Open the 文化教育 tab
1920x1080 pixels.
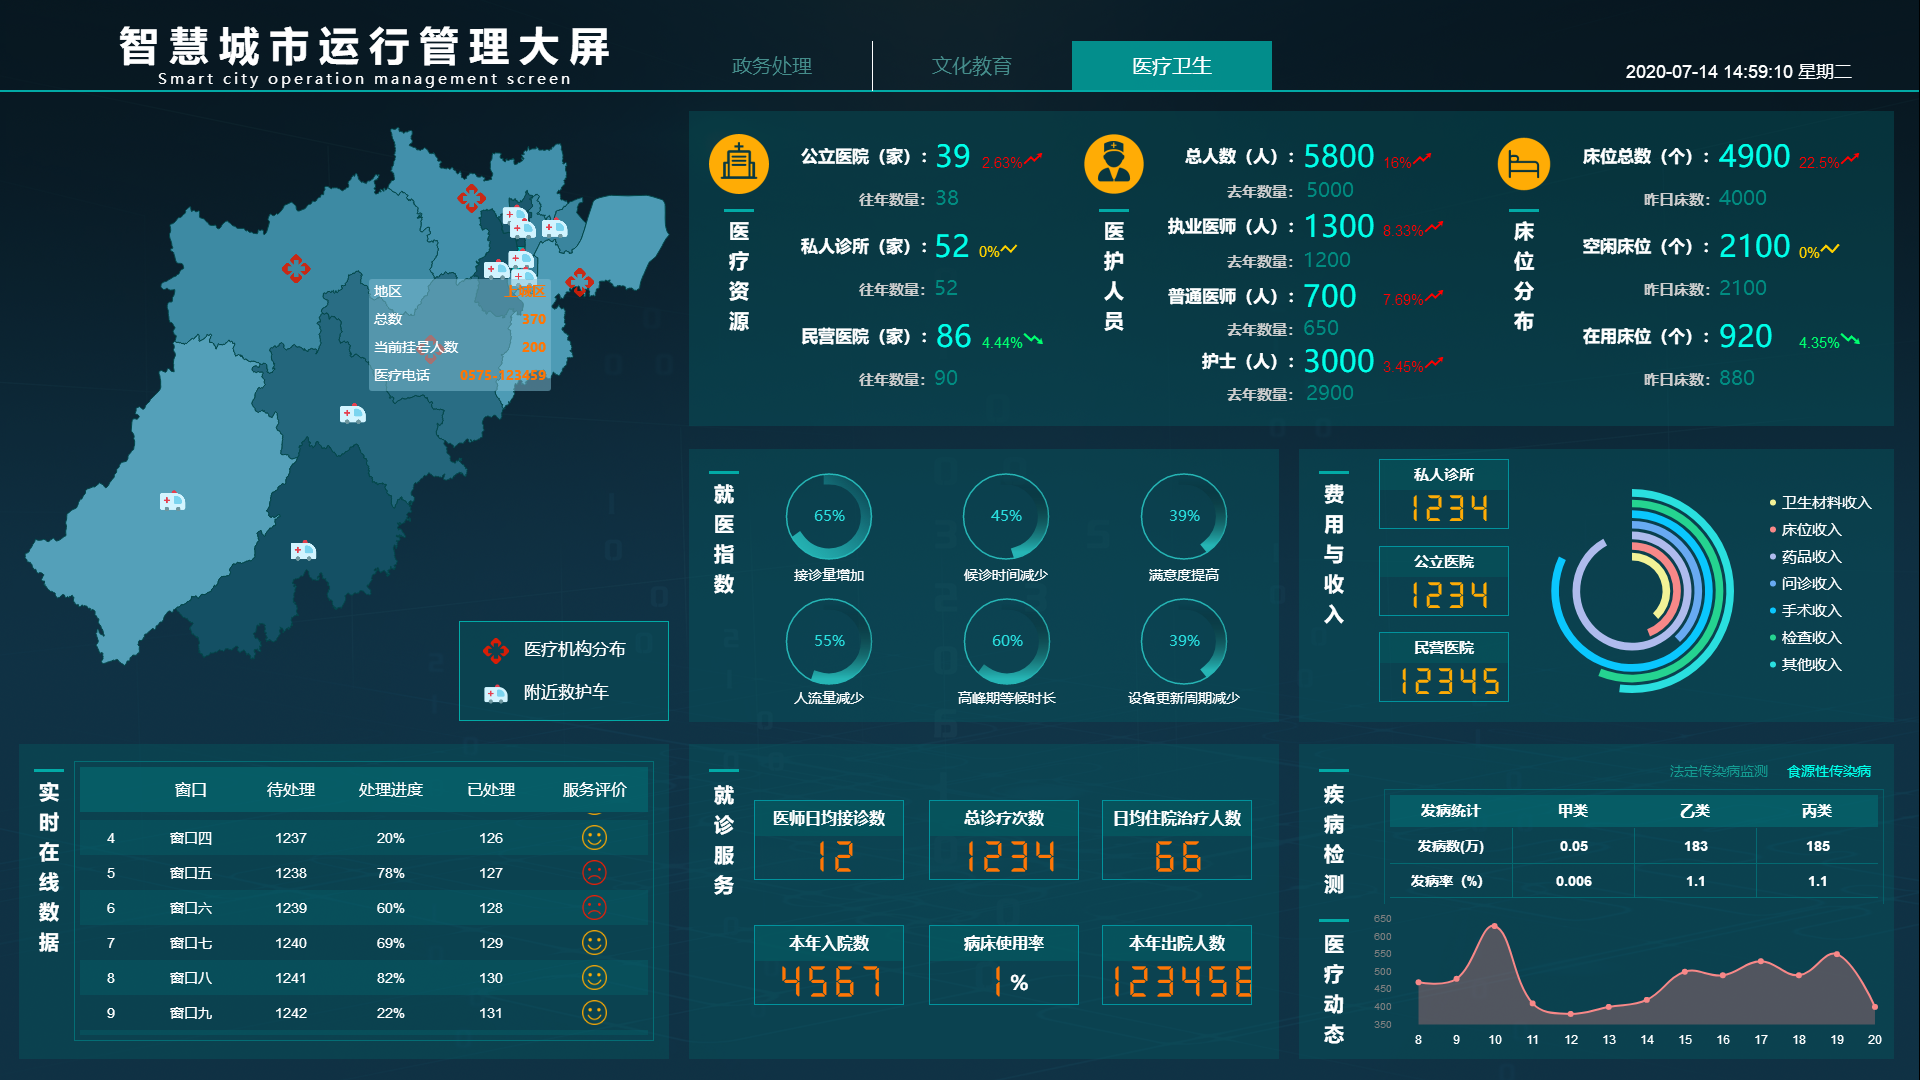971,66
